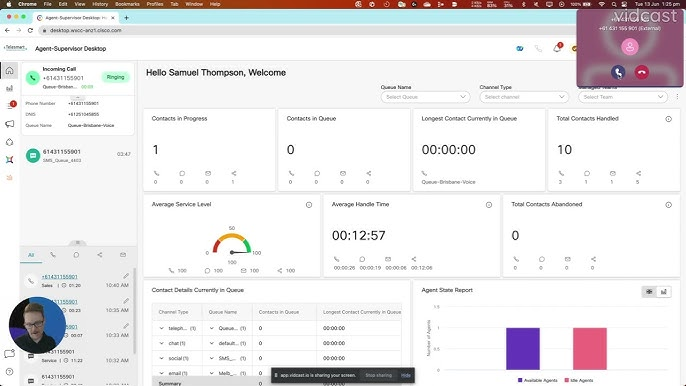Select the phone calls history tab
Image resolution: width=686 pixels, height=386 pixels.
[x=53, y=255]
